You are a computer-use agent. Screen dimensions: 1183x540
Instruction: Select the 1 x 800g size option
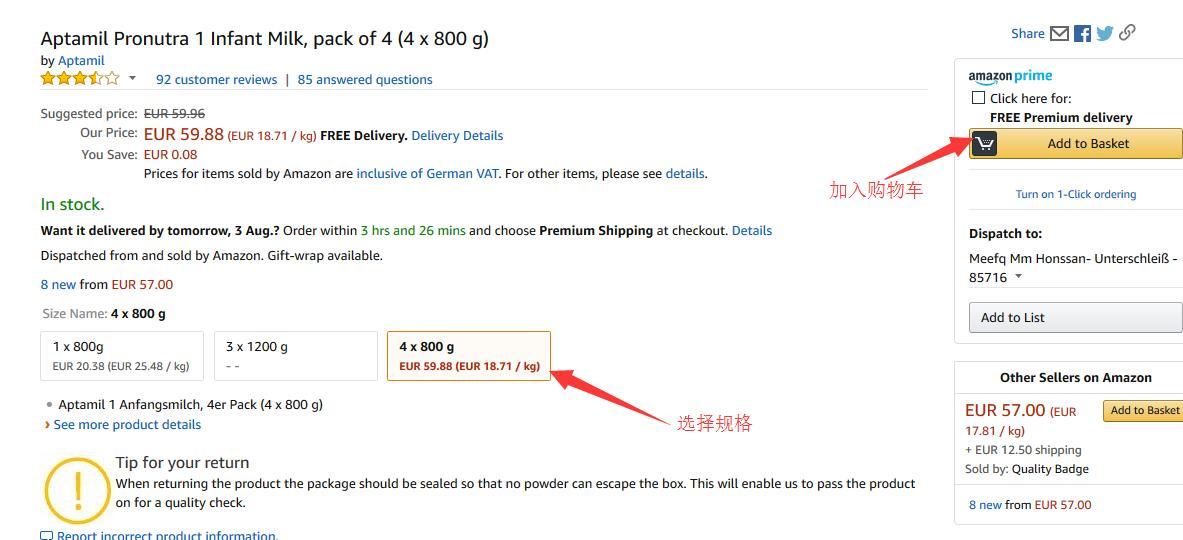(121, 356)
